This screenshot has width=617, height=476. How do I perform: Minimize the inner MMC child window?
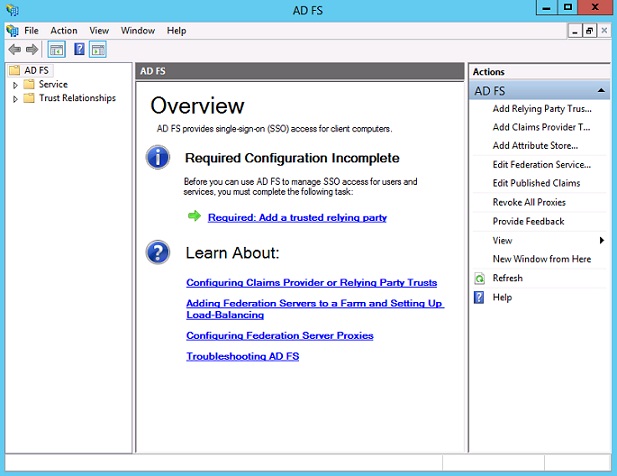click(575, 31)
